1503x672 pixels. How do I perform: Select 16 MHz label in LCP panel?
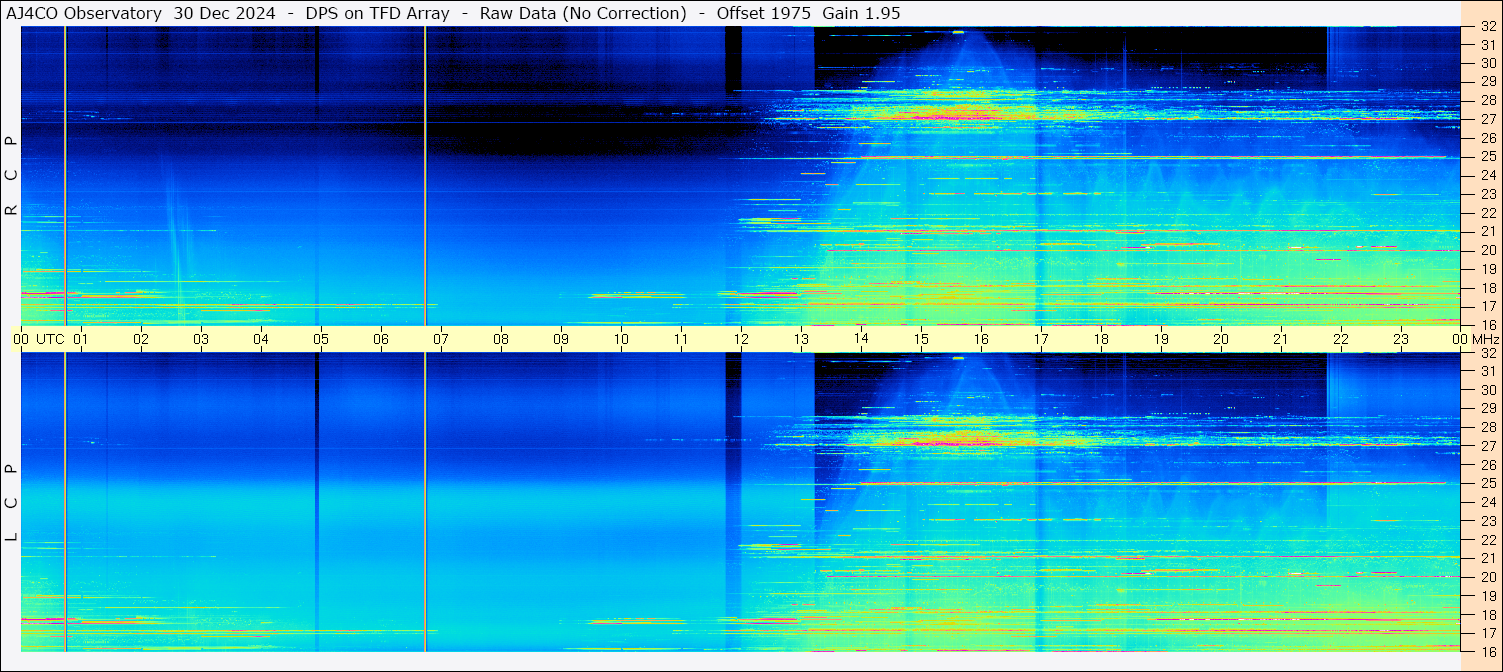[x=1488, y=651]
